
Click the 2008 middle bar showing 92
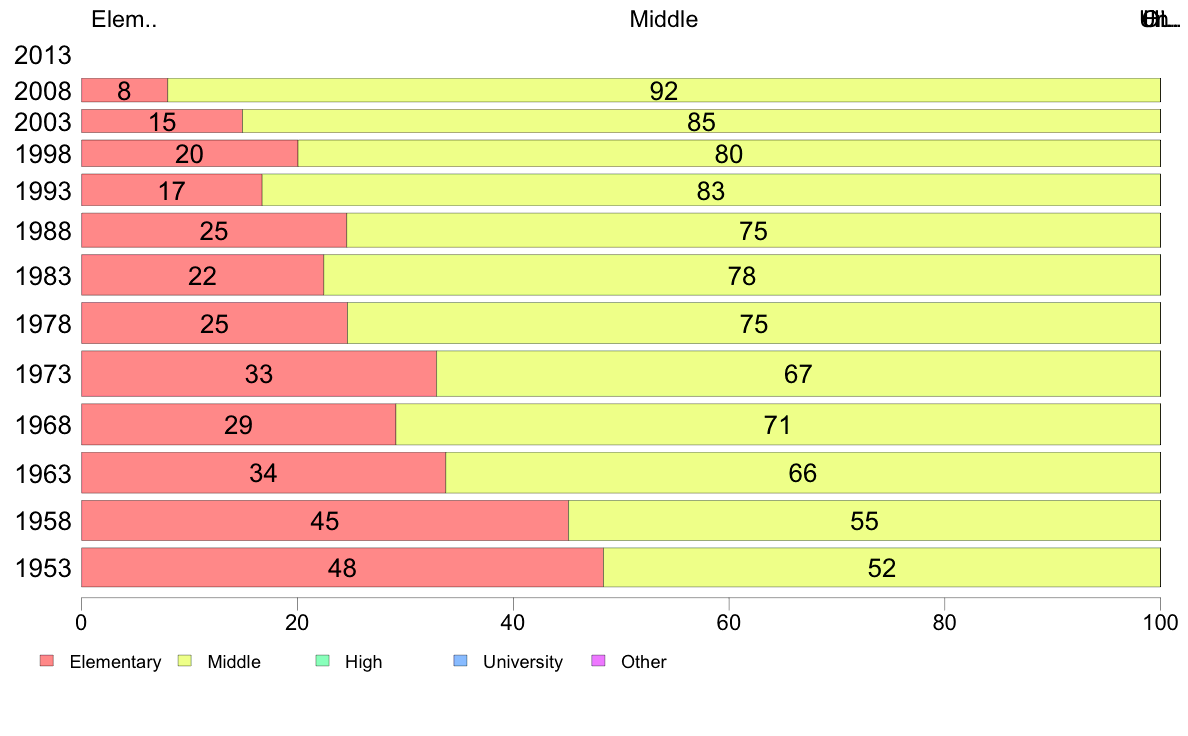click(x=664, y=90)
